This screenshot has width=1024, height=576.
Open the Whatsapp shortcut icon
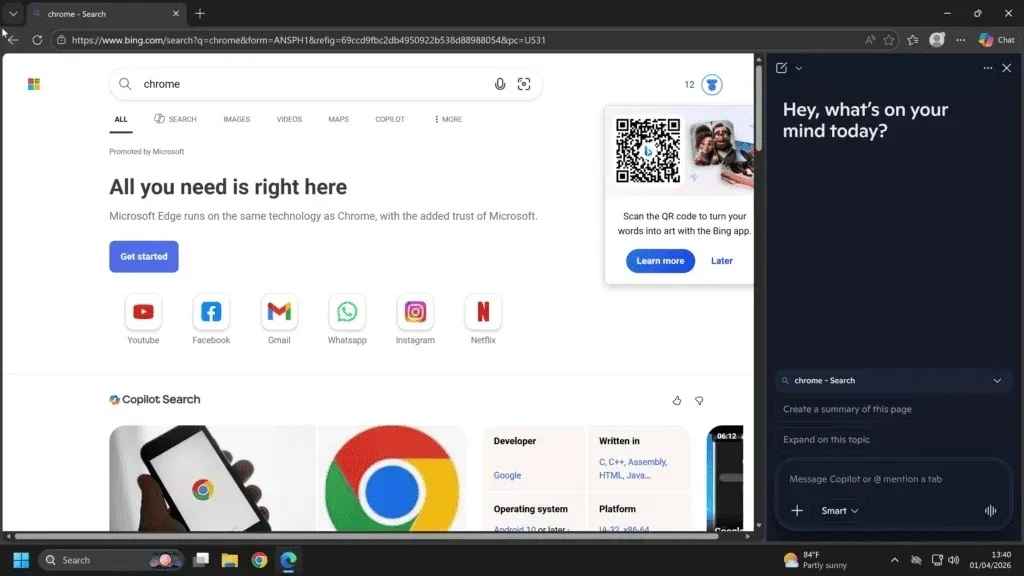(347, 312)
